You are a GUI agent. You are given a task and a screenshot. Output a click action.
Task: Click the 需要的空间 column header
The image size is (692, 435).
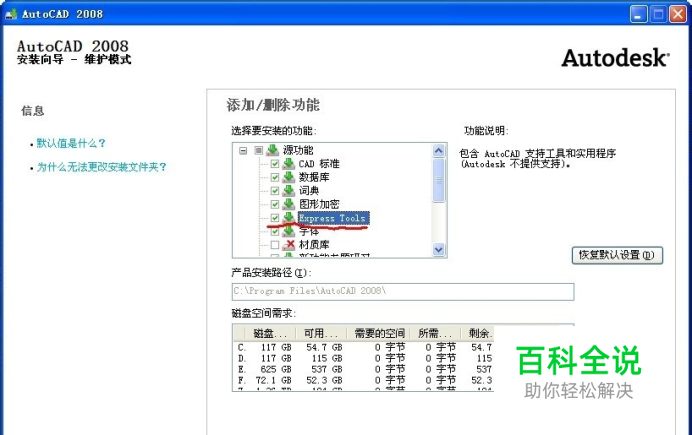pos(379,333)
